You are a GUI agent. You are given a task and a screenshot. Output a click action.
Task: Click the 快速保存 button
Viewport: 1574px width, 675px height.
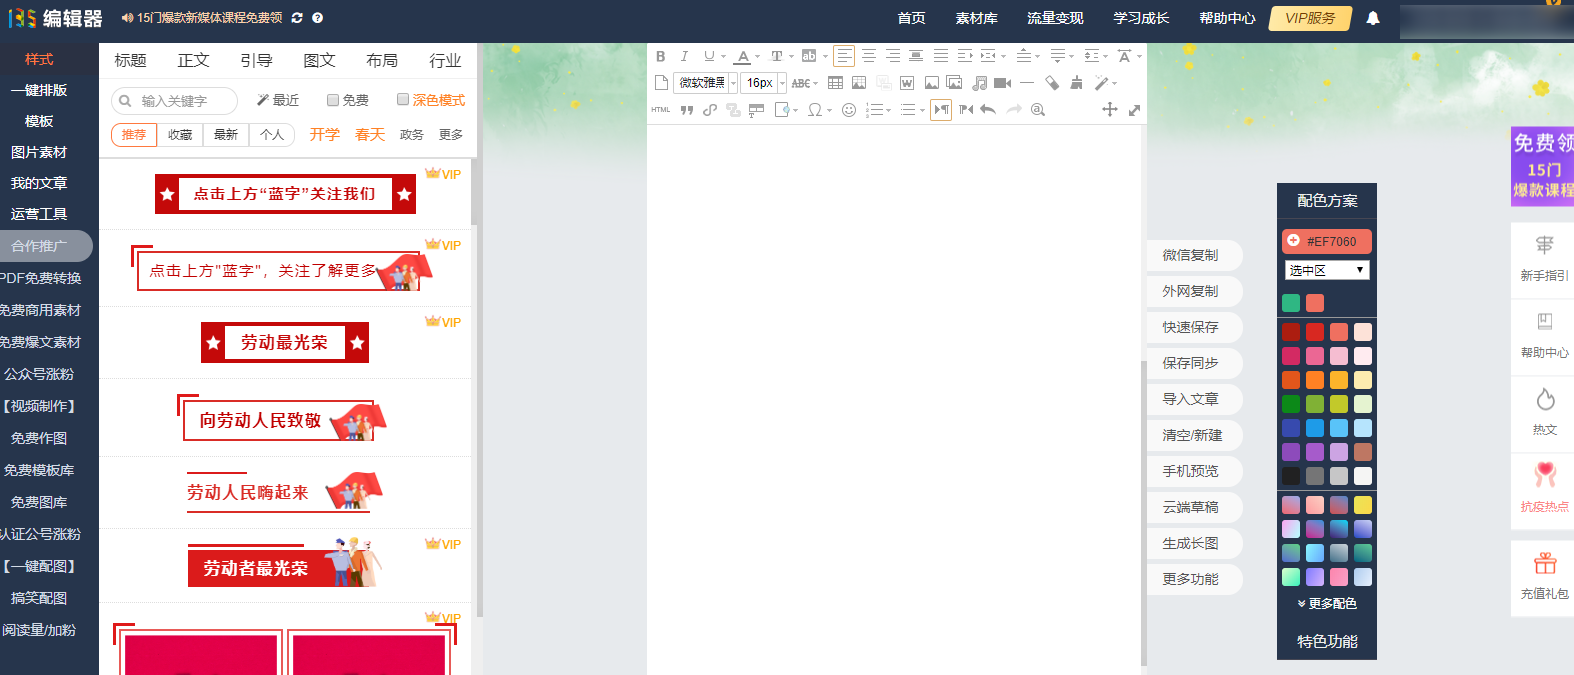click(1194, 327)
